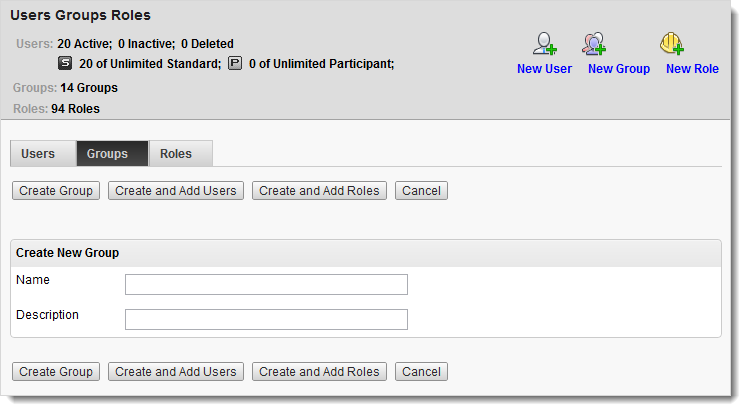Click the bottom Create and Add Users button
The image size is (746, 411).
pos(176,372)
